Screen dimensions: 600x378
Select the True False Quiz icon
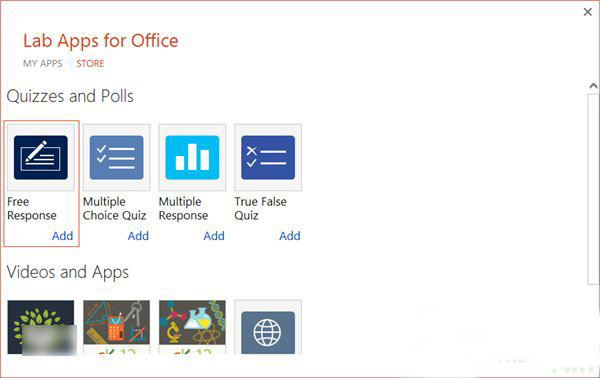coord(268,157)
